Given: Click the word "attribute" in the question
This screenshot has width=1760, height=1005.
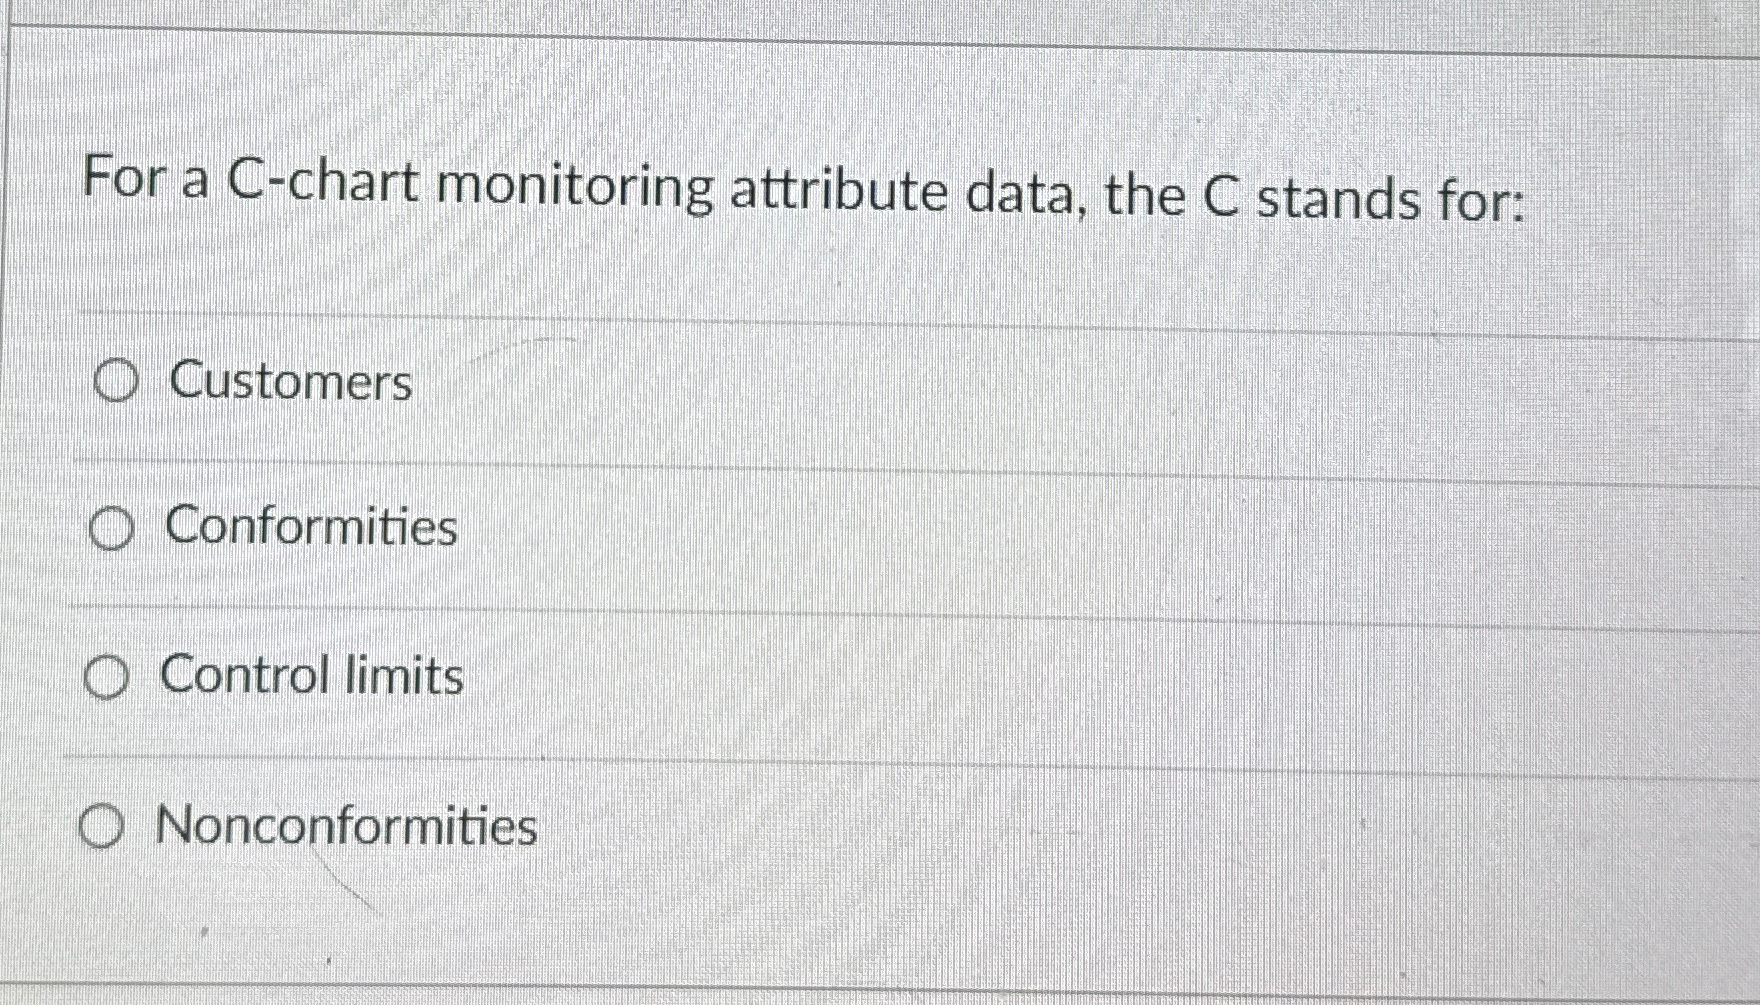Looking at the screenshot, I should (x=838, y=192).
